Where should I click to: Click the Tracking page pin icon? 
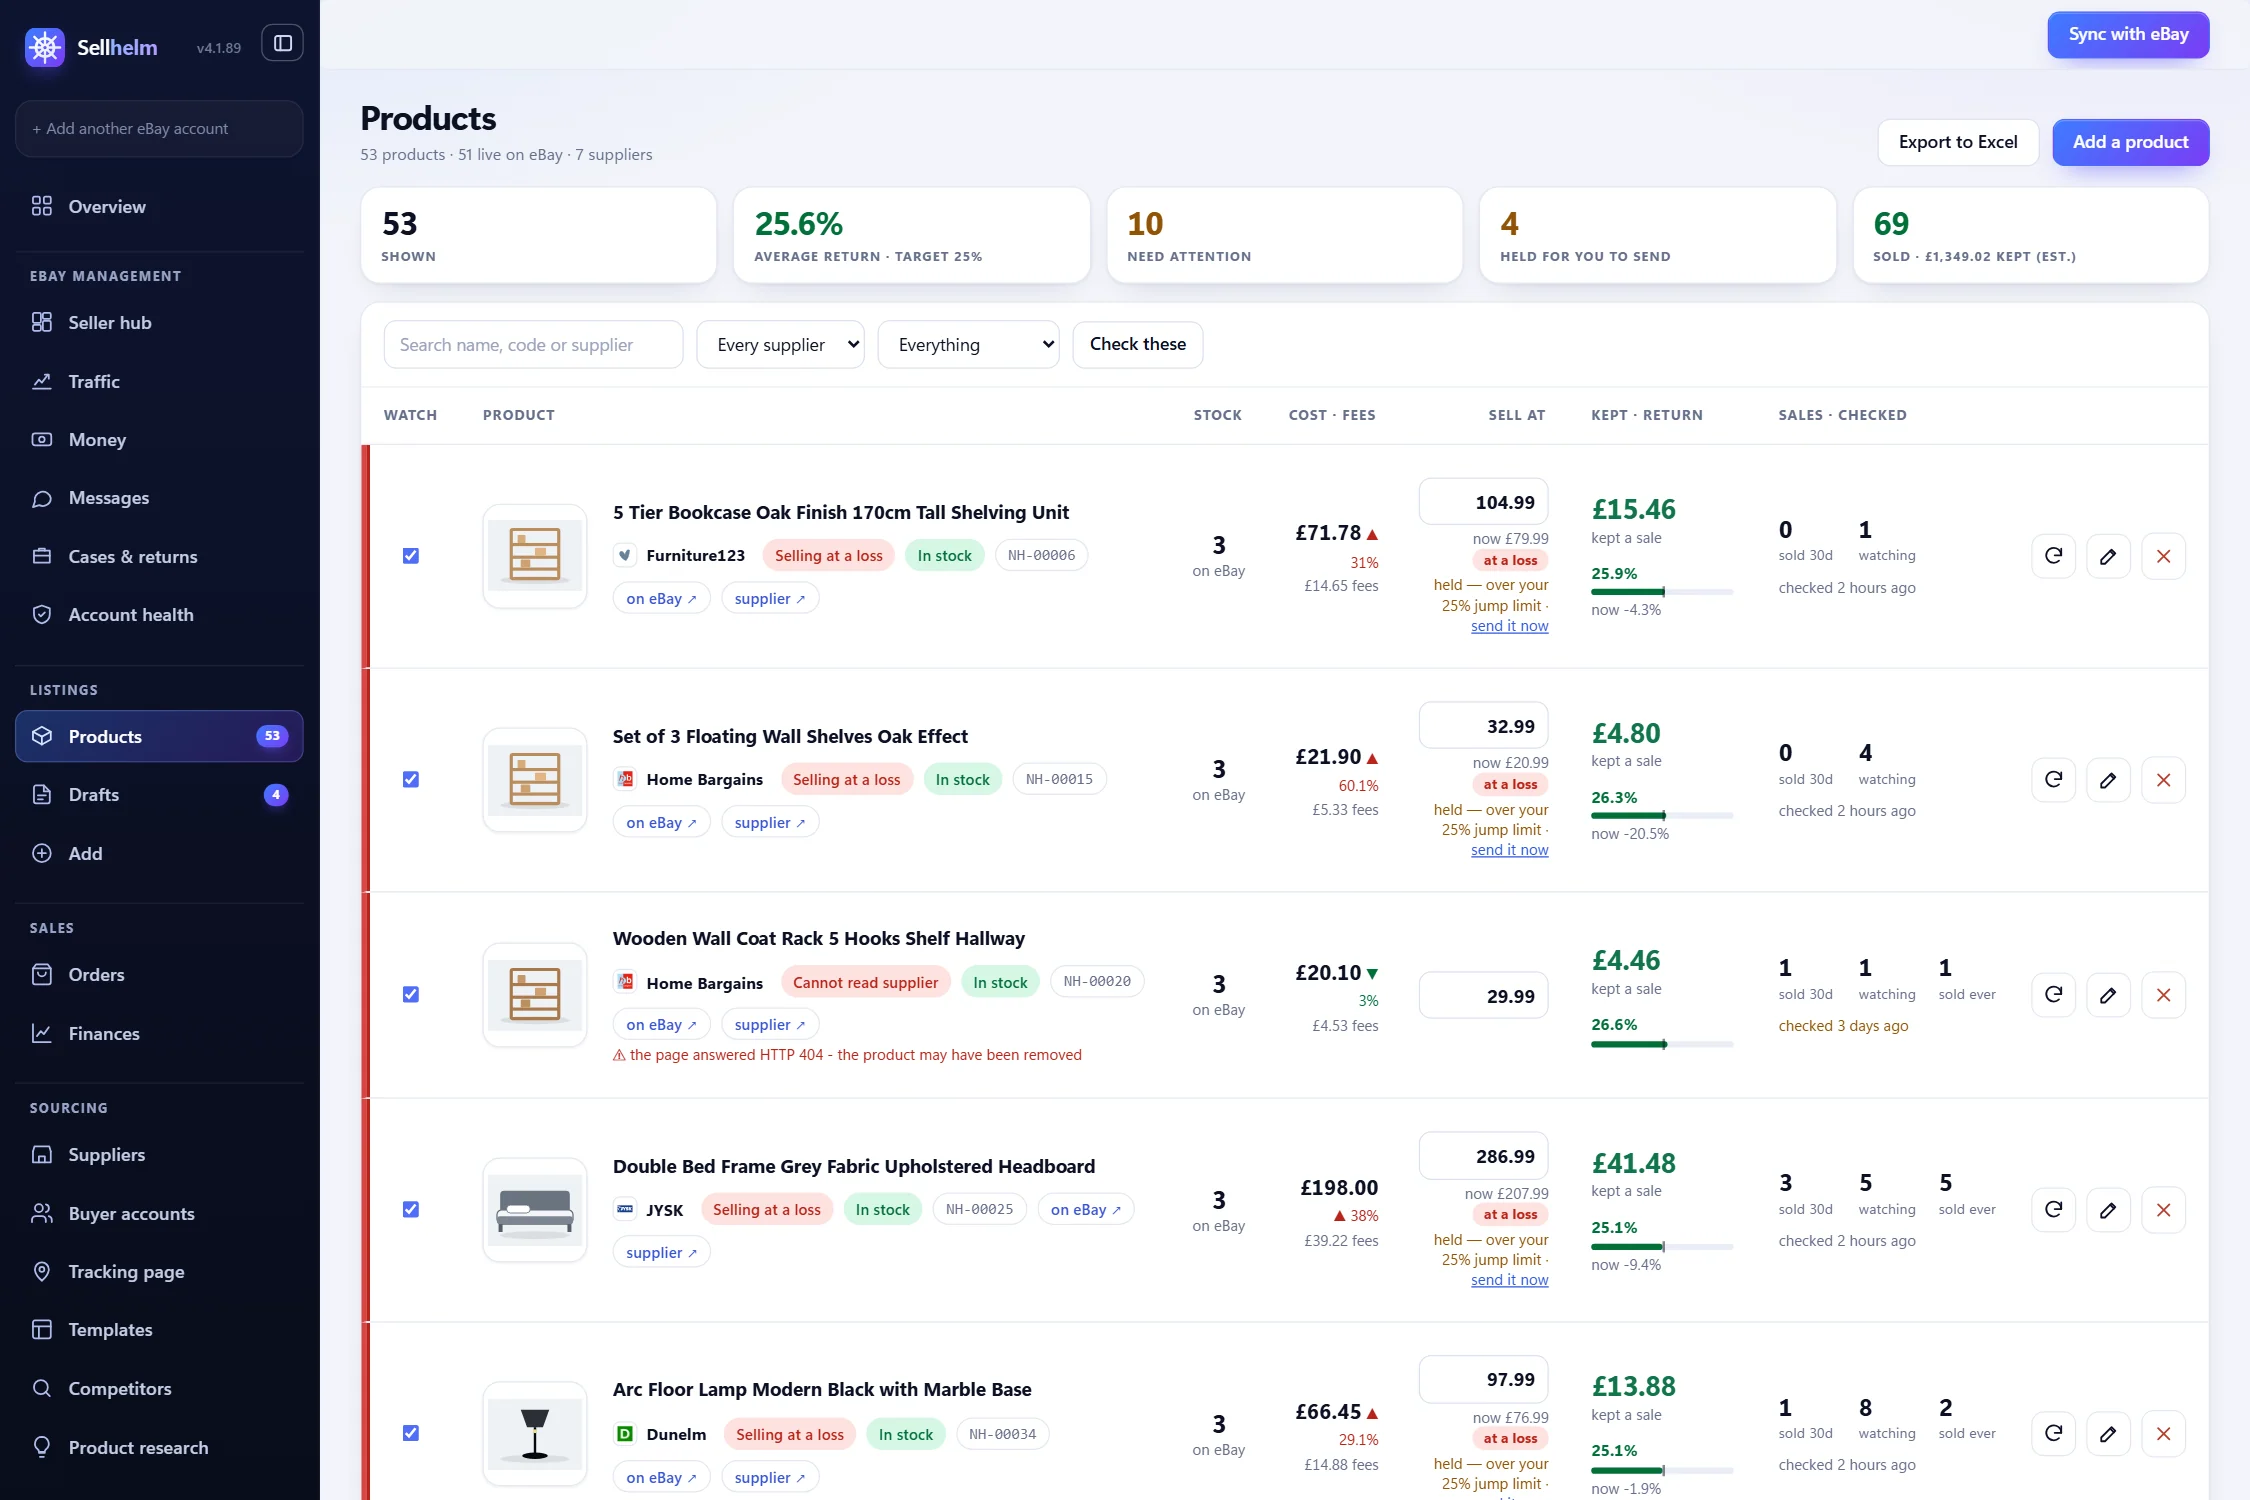click(x=42, y=1272)
